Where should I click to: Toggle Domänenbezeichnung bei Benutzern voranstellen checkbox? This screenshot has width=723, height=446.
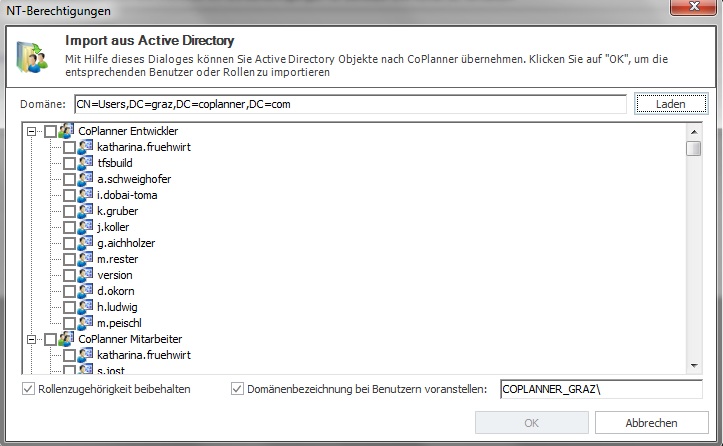[x=237, y=389]
